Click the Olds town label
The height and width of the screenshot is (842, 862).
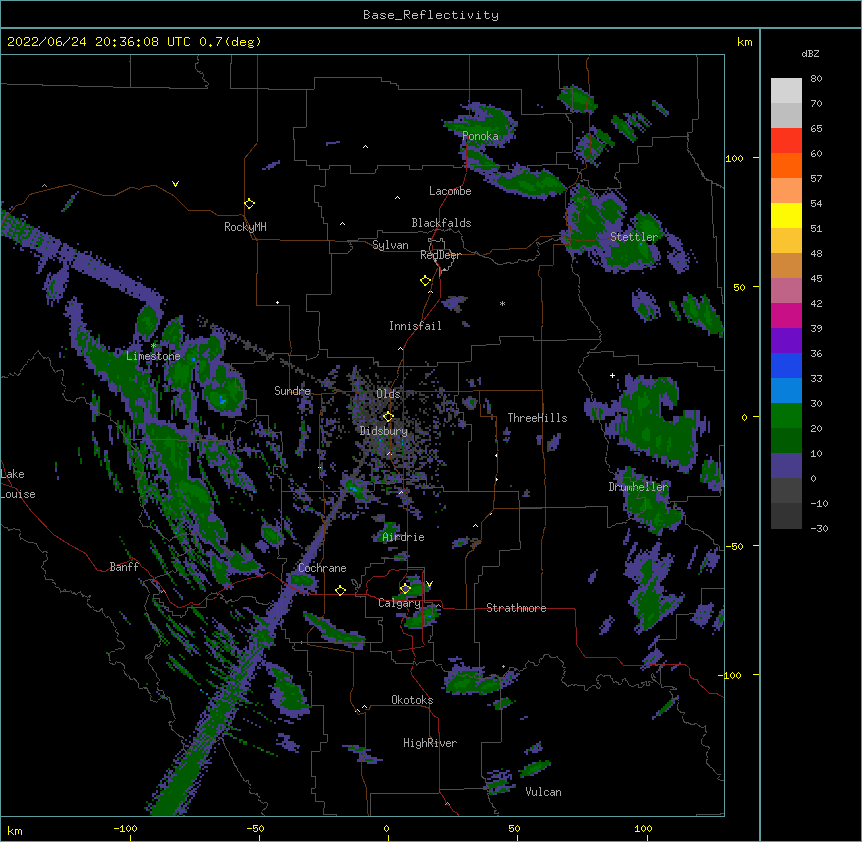click(388, 394)
